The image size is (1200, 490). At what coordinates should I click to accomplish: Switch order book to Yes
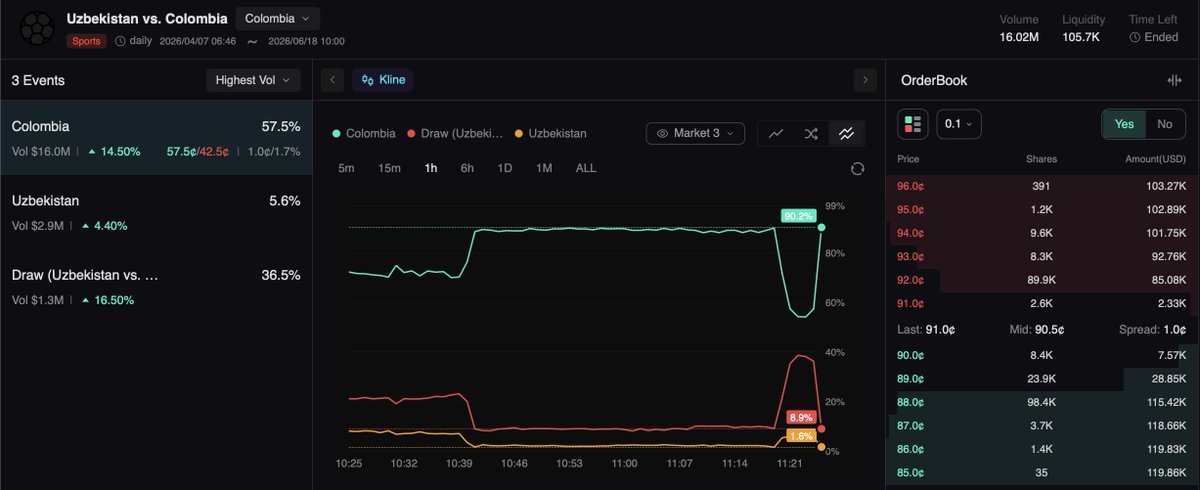1124,124
